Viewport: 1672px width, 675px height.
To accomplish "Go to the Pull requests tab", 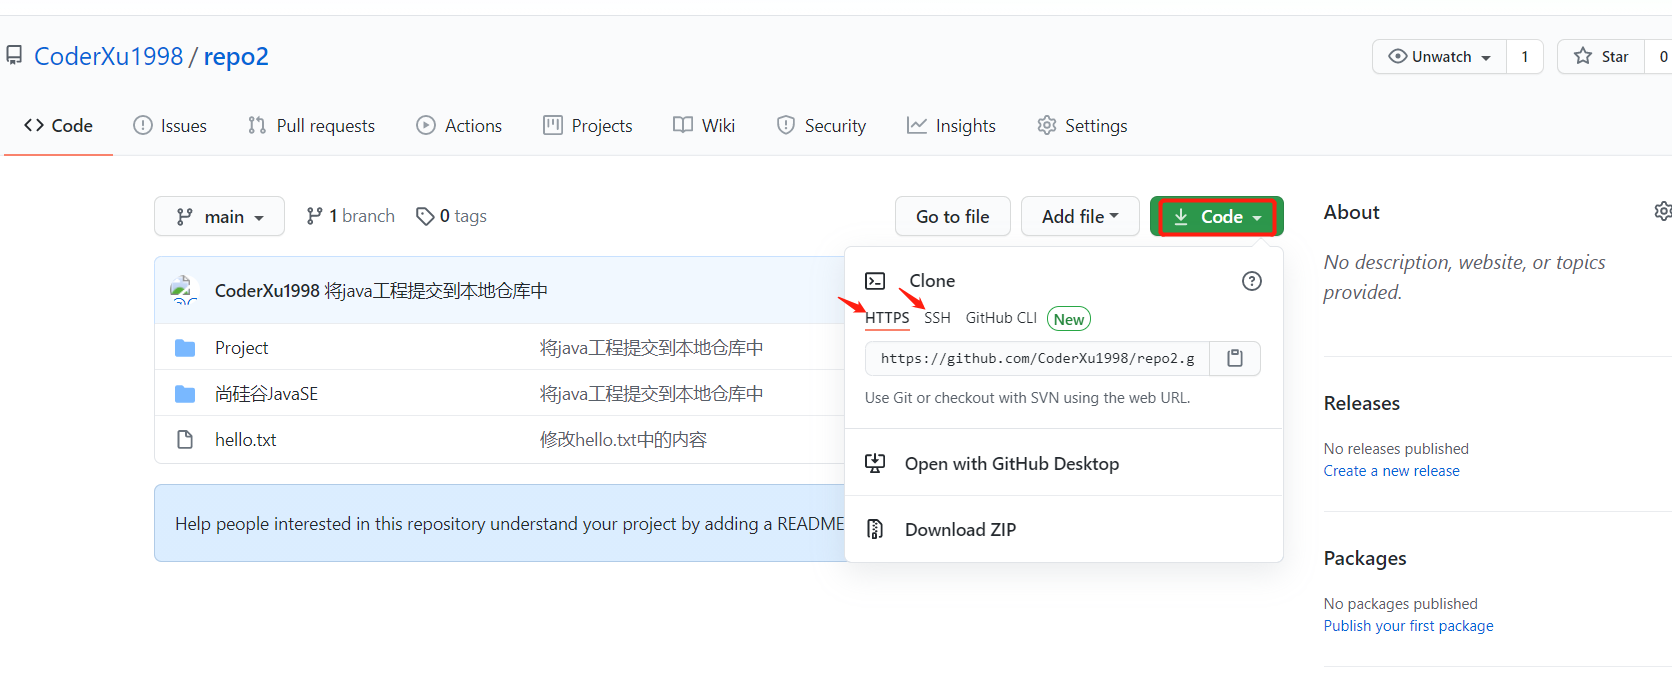I will pos(312,125).
